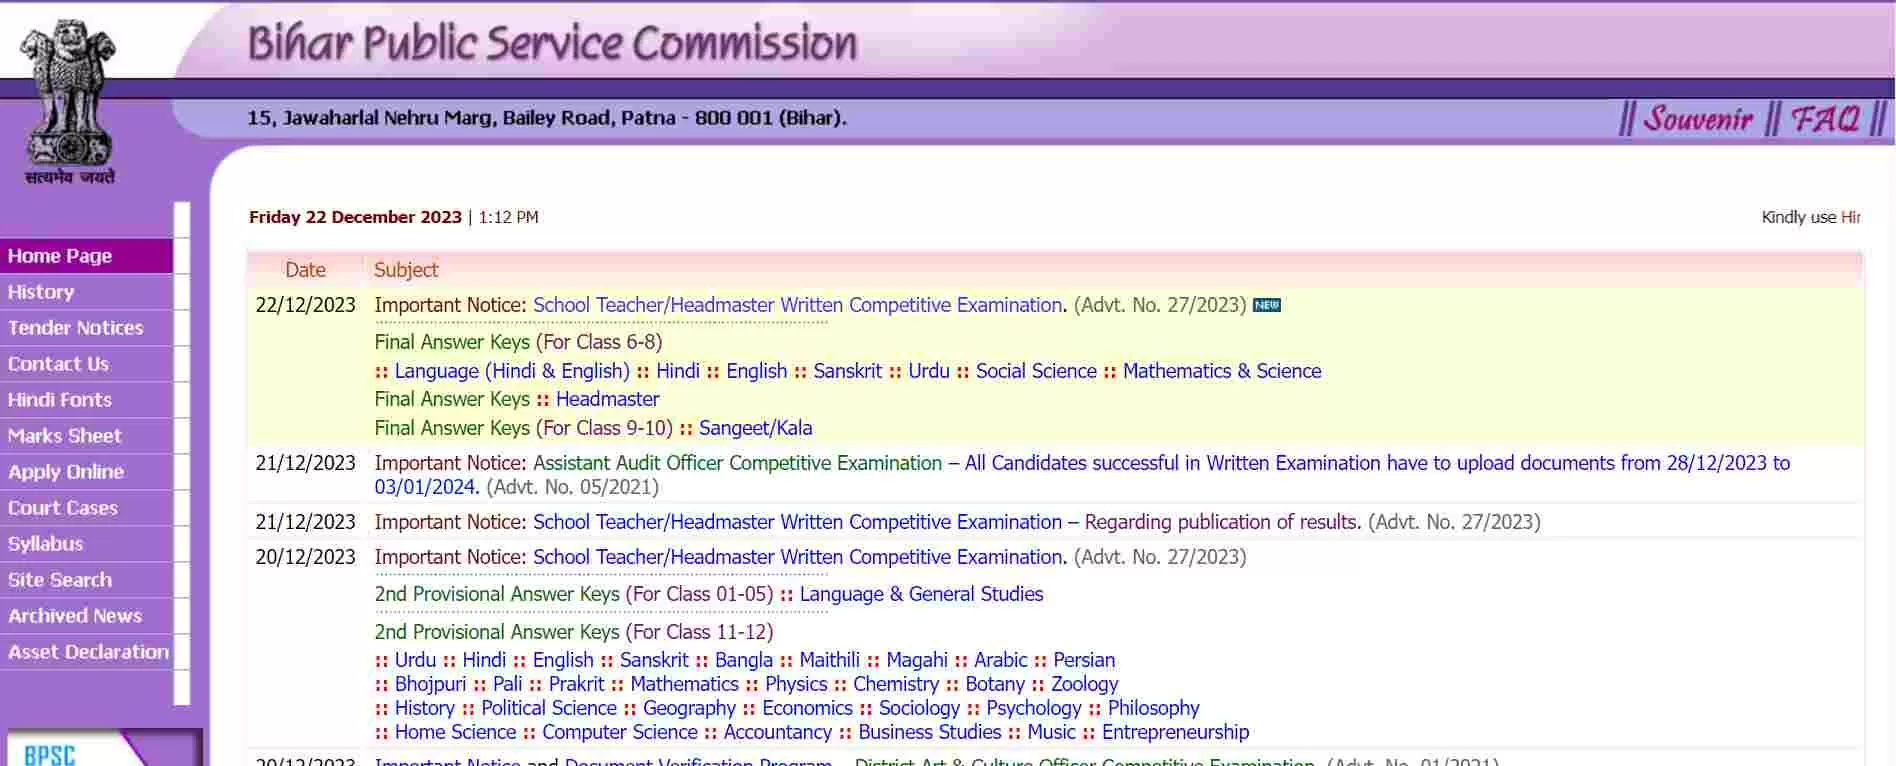Click the NEW badge icon
Viewport: 1896px width, 766px height.
(x=1267, y=305)
